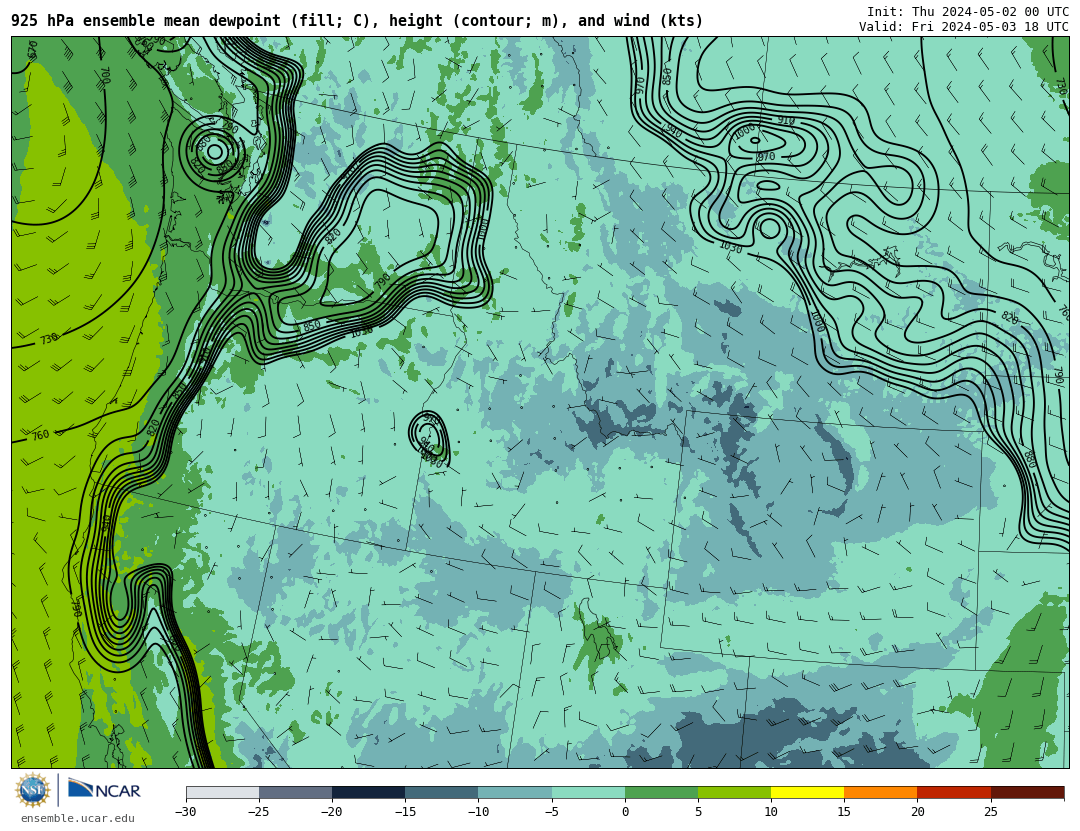The height and width of the screenshot is (831, 1080).
Task: Click the 'Init: Thu 2024-05-02 00 UTC' text
Action: pyautogui.click(x=968, y=12)
